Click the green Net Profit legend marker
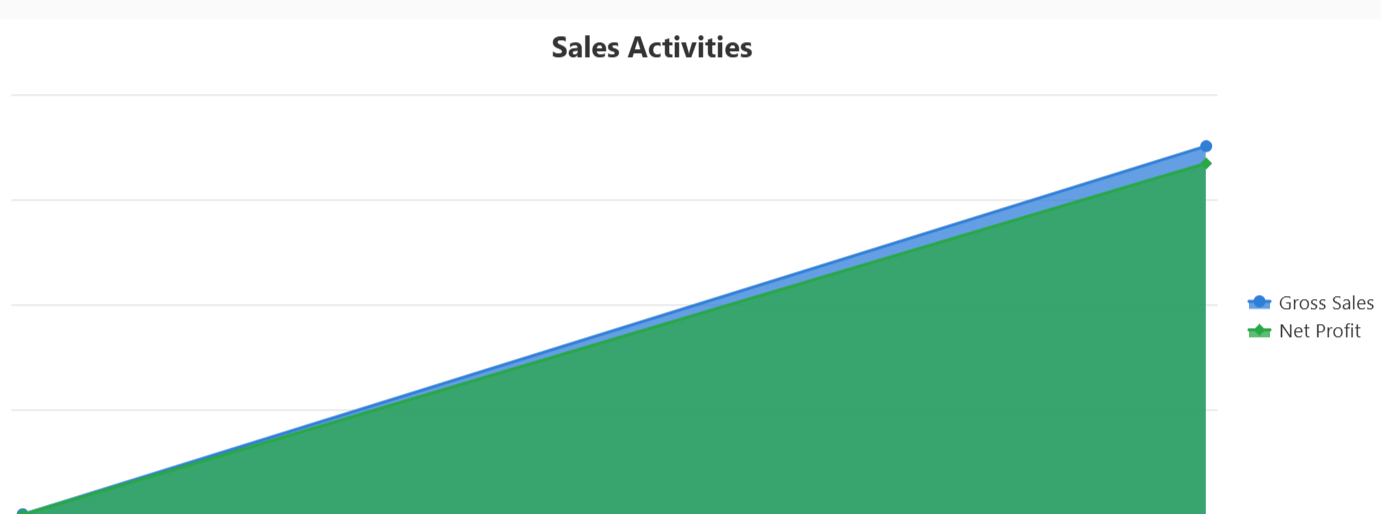Screen dimensions: 1381x514 tap(1258, 331)
